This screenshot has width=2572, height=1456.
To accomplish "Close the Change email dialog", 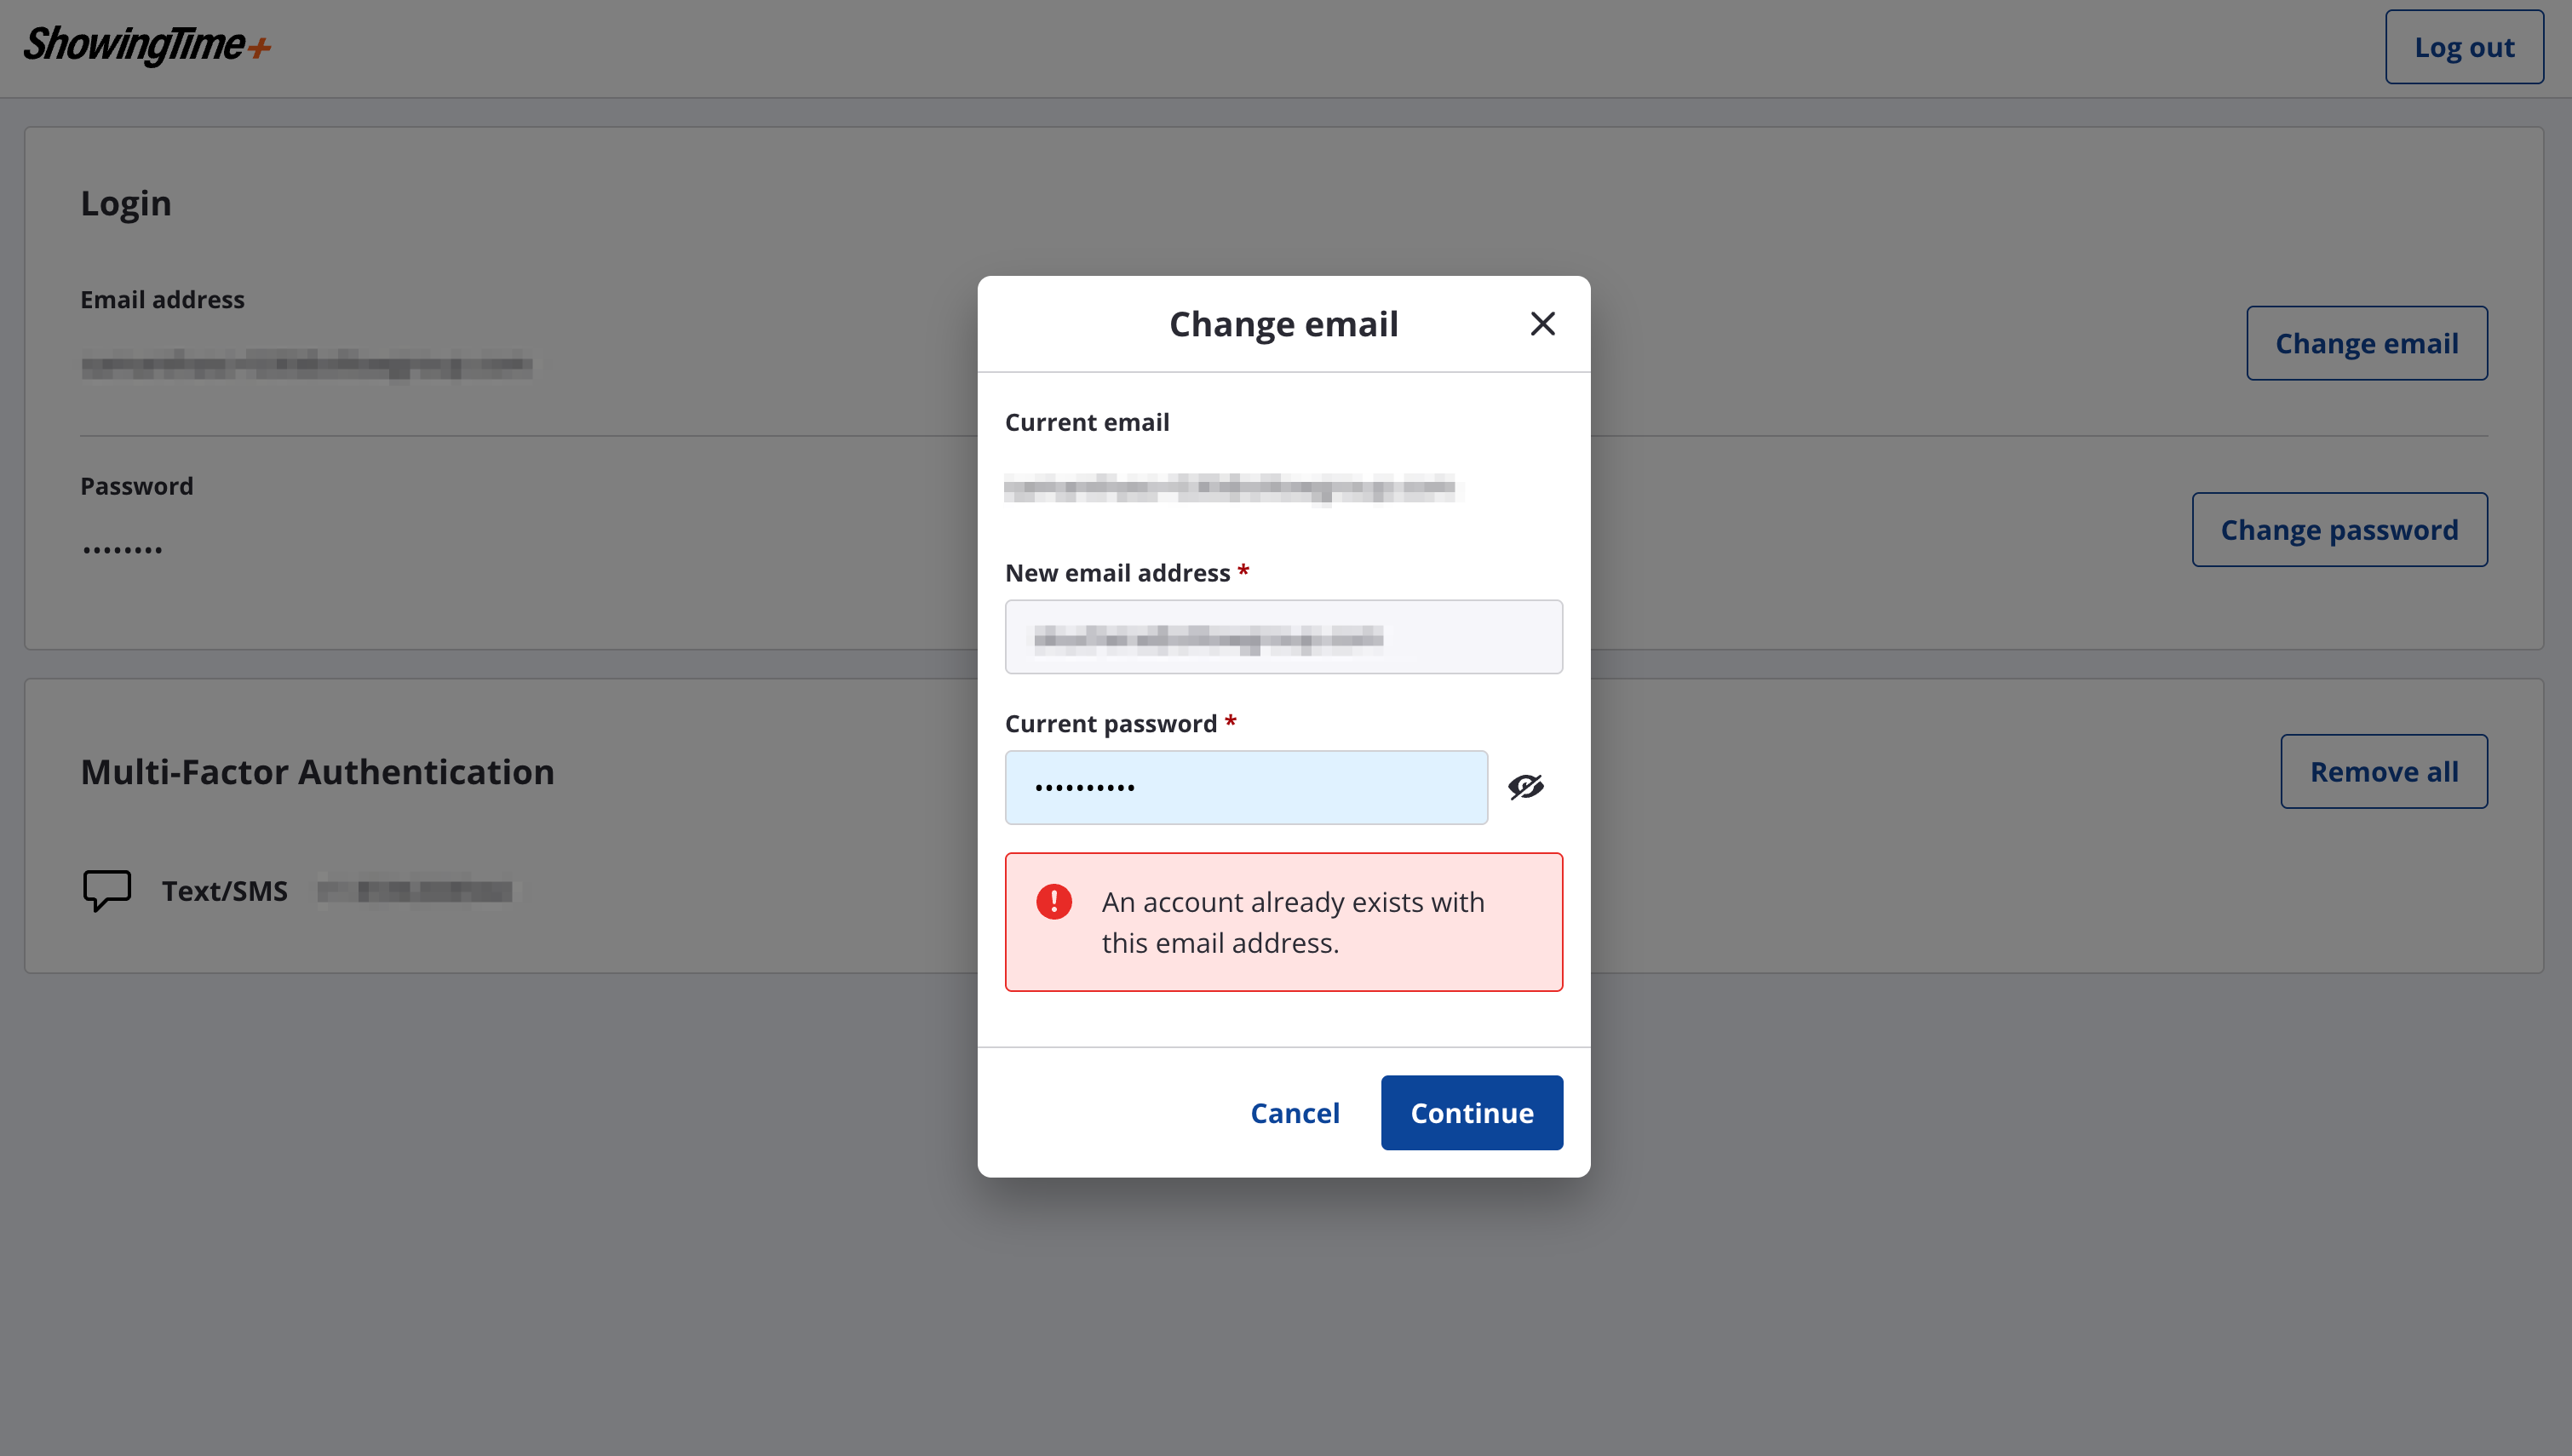I will click(x=1542, y=323).
